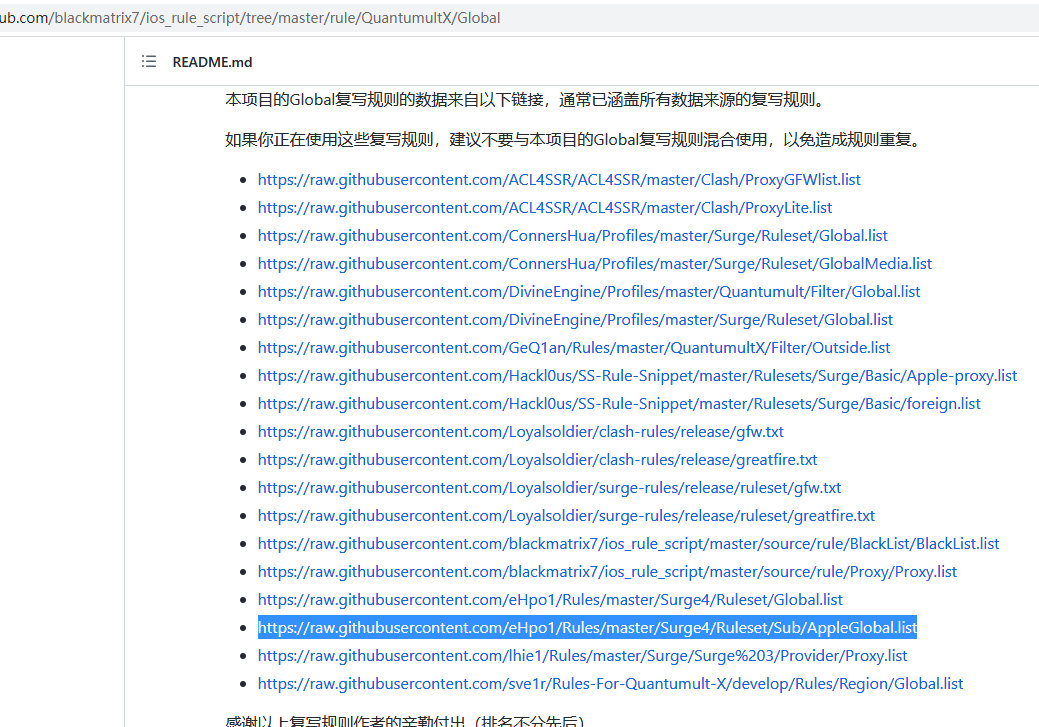The height and width of the screenshot is (727, 1039).
Task: Open the Hackl0us Apple-proxy.list link
Action: [637, 375]
